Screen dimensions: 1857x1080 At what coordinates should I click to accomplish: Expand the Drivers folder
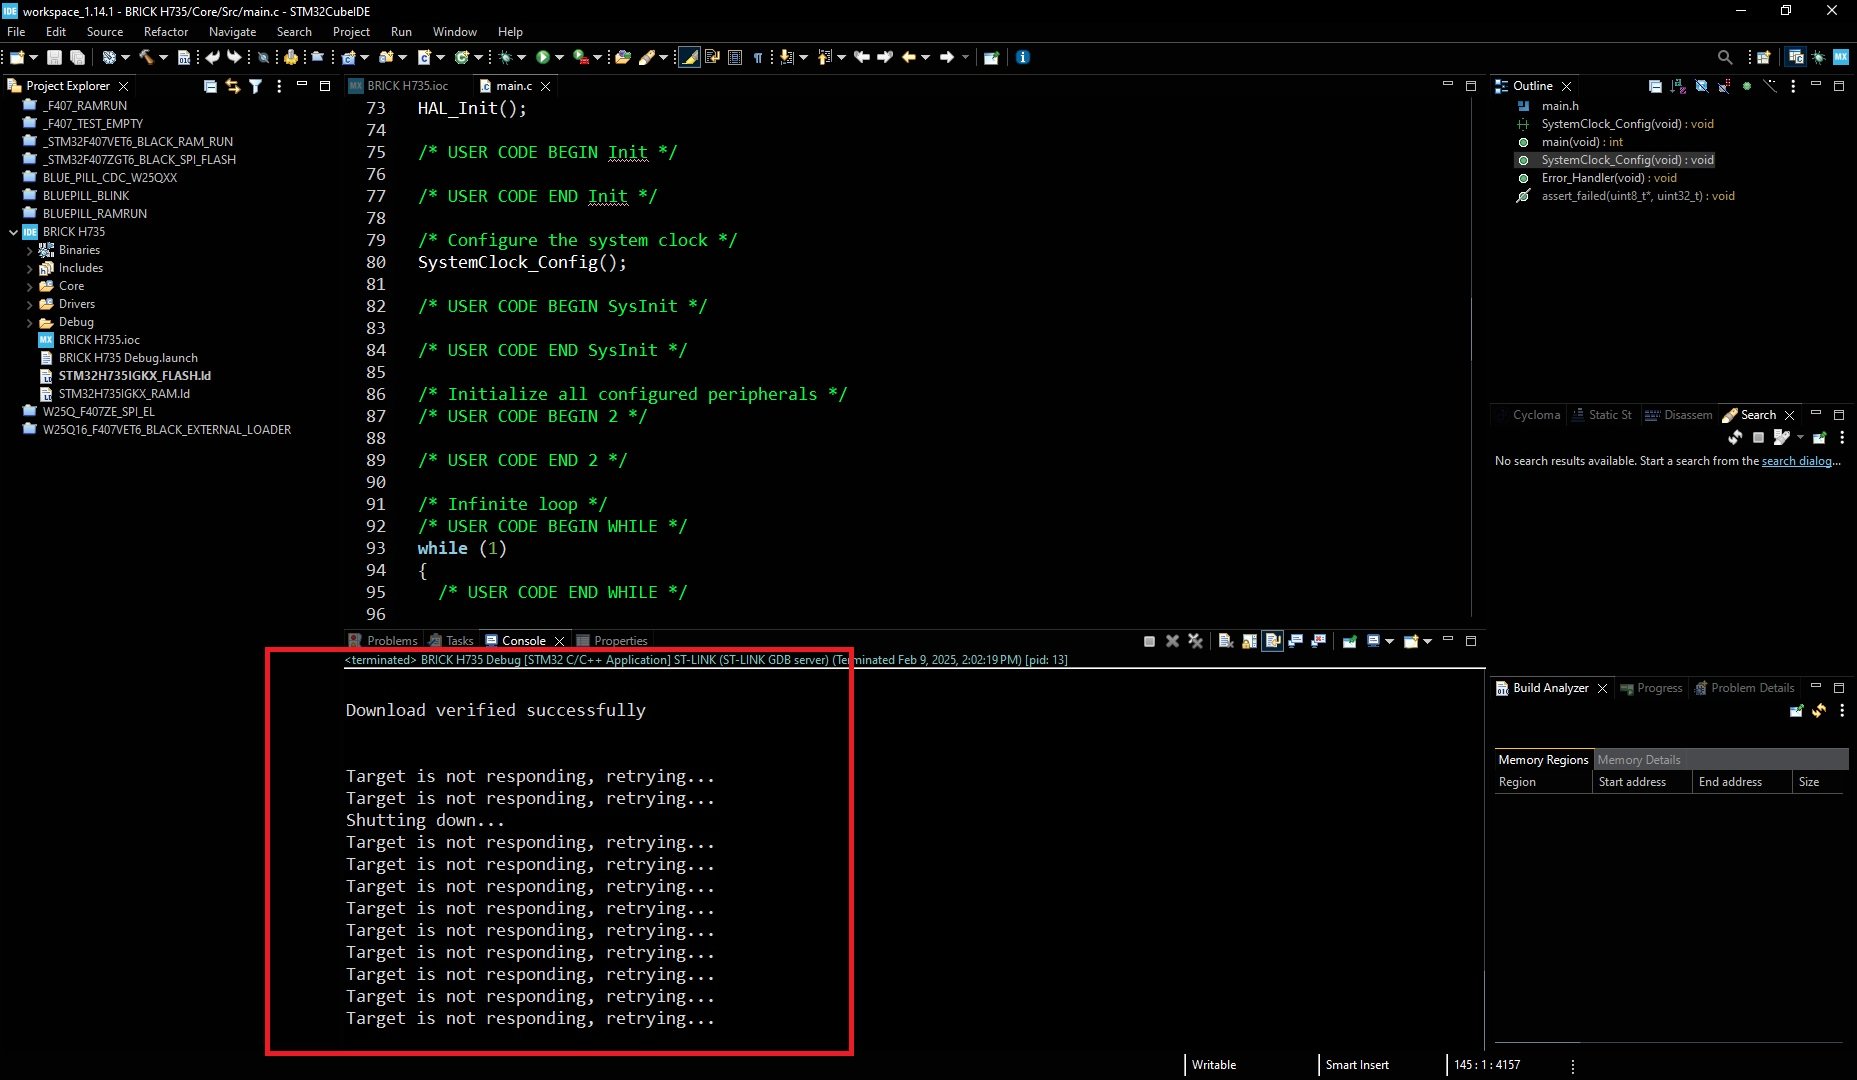(x=29, y=304)
